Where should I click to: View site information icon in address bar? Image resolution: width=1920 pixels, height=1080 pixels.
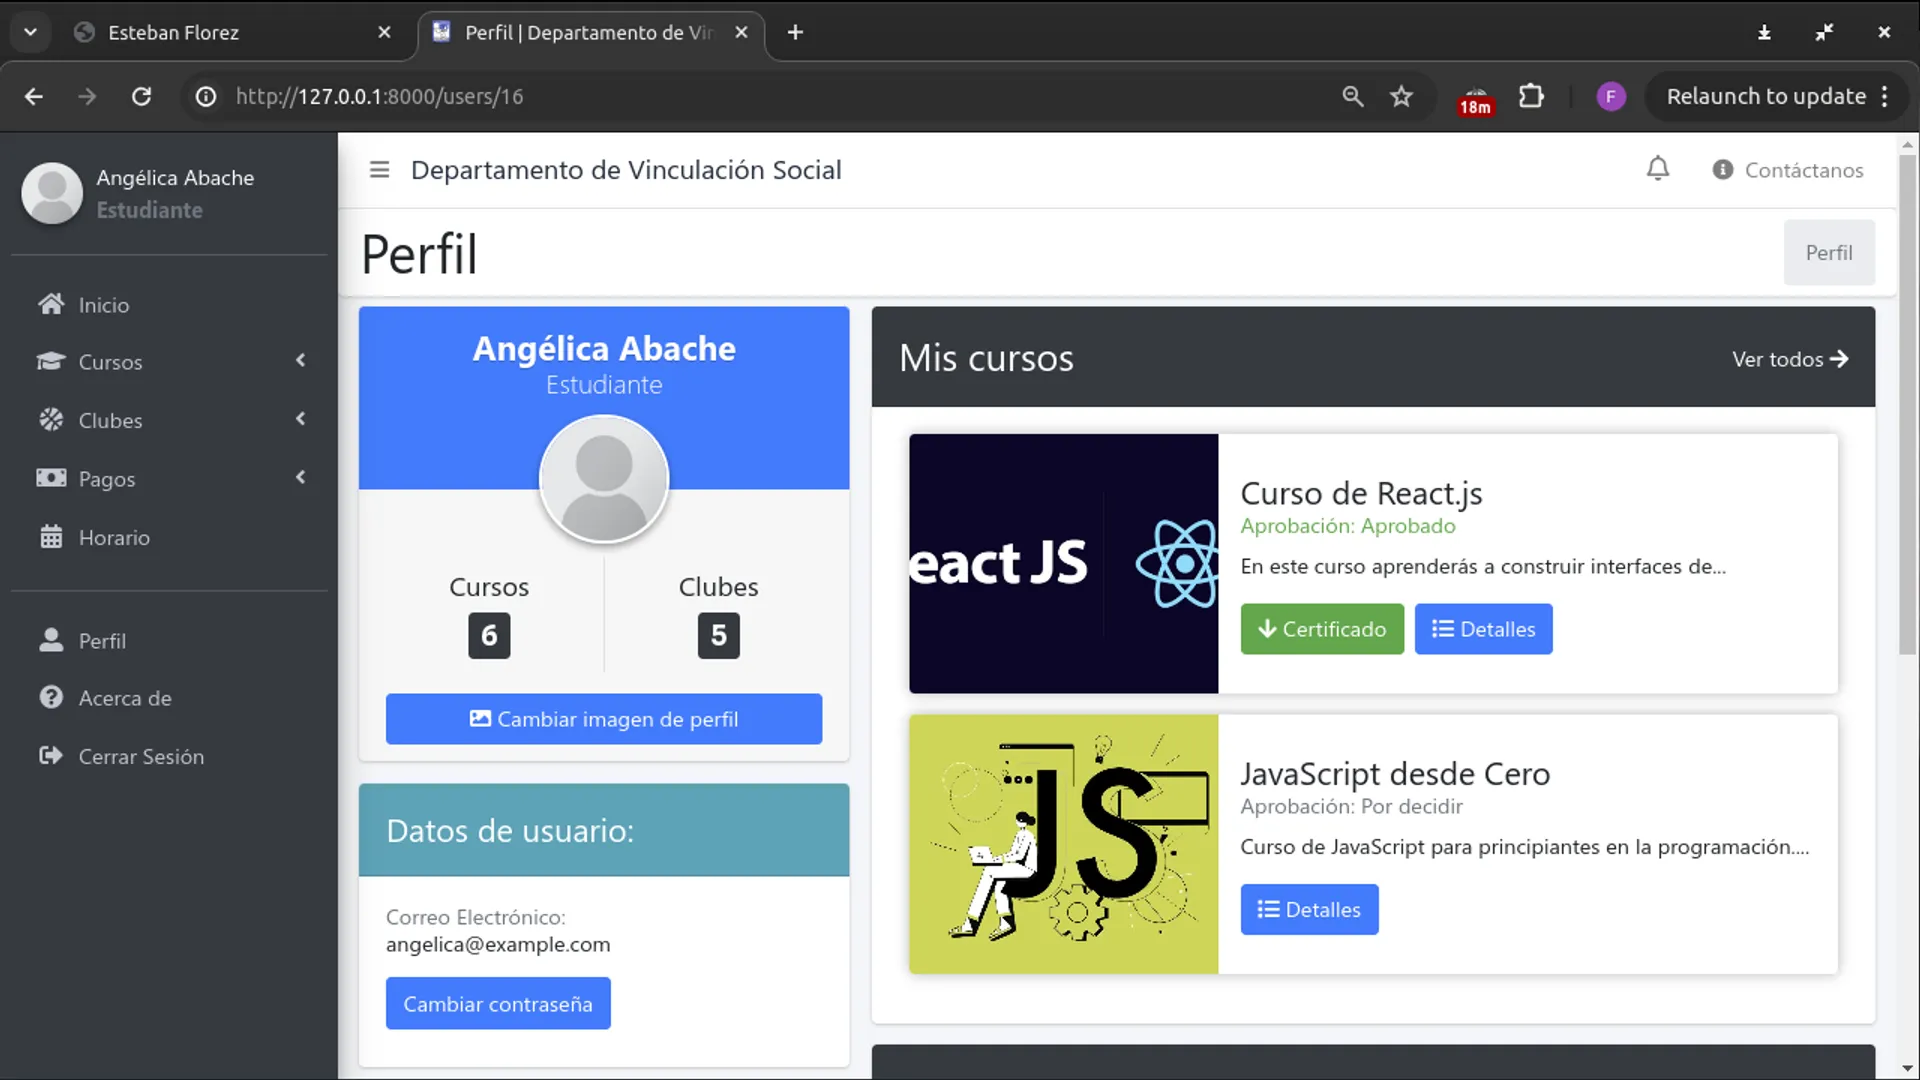click(206, 97)
